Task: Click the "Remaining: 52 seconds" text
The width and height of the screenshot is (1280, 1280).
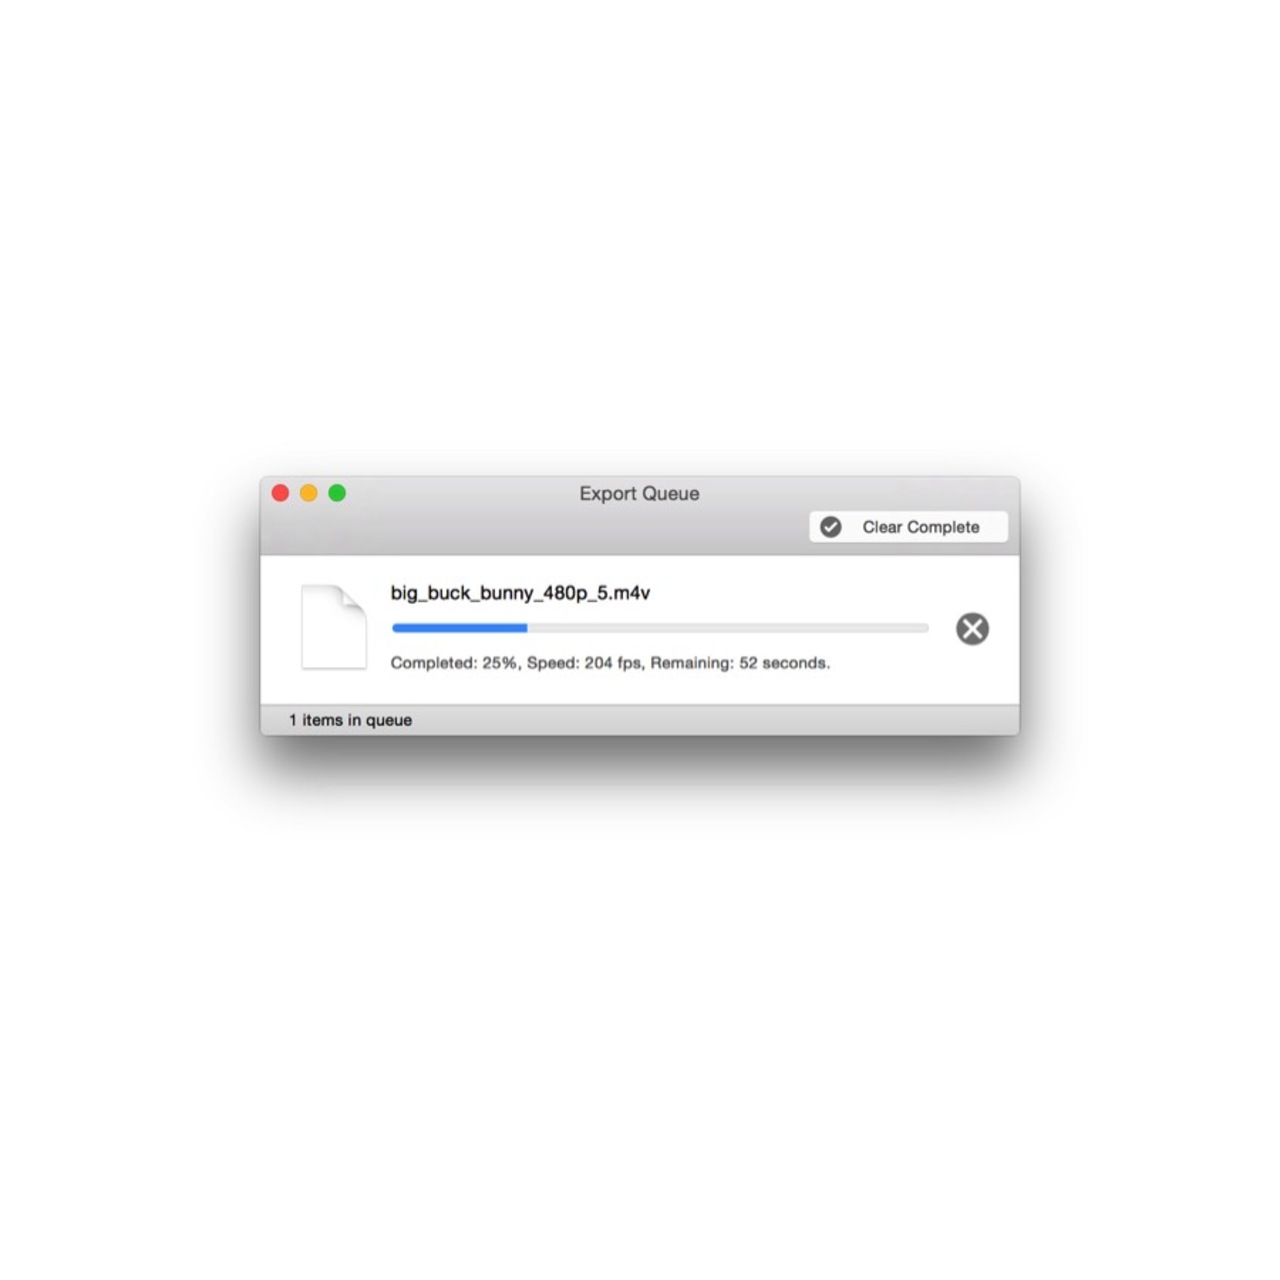Action: point(740,663)
